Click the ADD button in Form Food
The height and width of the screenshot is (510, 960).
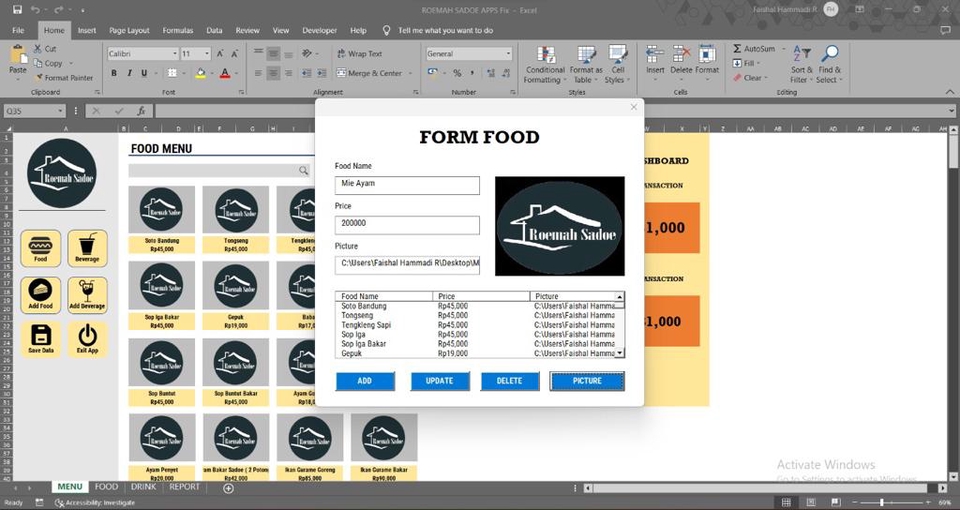coord(365,381)
